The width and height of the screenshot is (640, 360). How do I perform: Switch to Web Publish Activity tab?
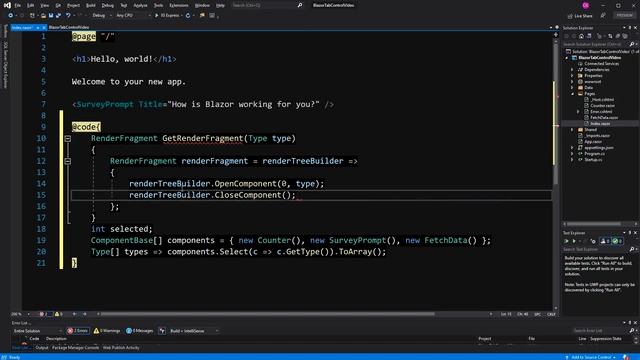(121, 348)
